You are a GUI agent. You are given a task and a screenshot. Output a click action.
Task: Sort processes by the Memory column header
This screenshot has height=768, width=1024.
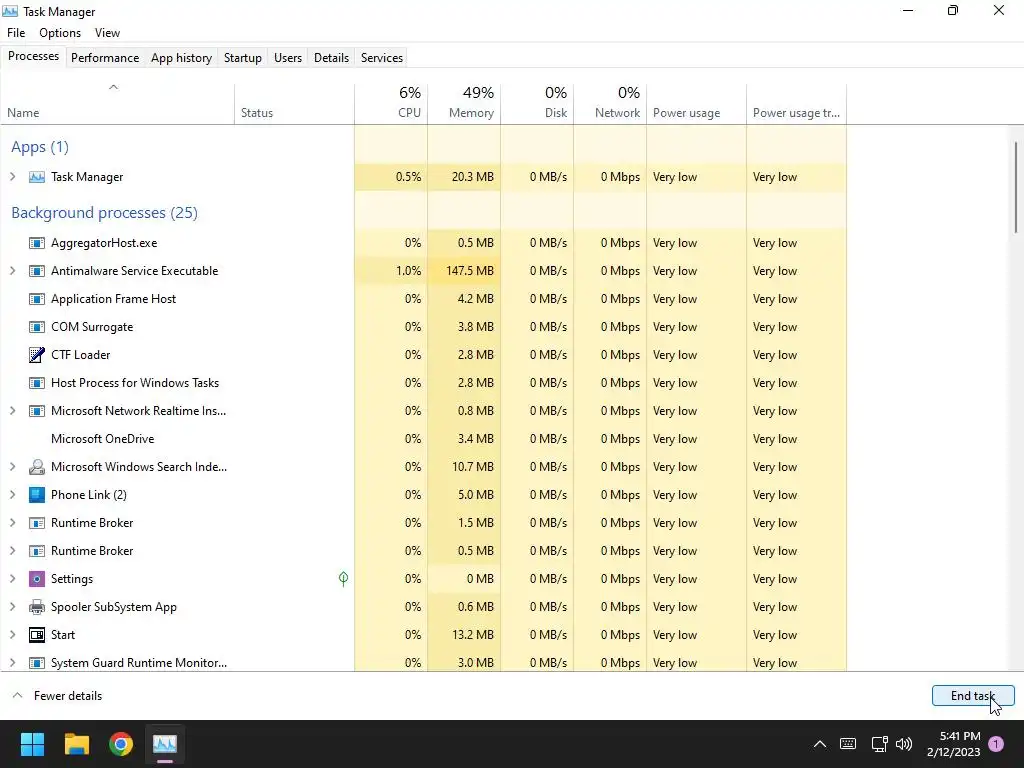pos(464,103)
